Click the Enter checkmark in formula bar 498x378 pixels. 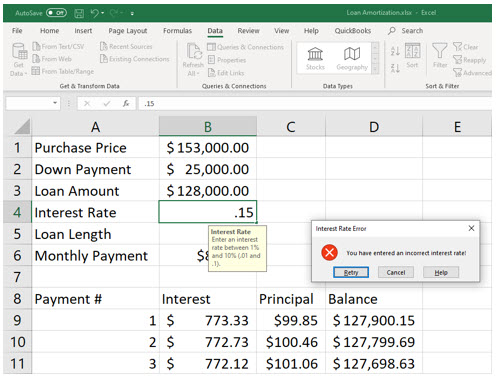pos(106,104)
